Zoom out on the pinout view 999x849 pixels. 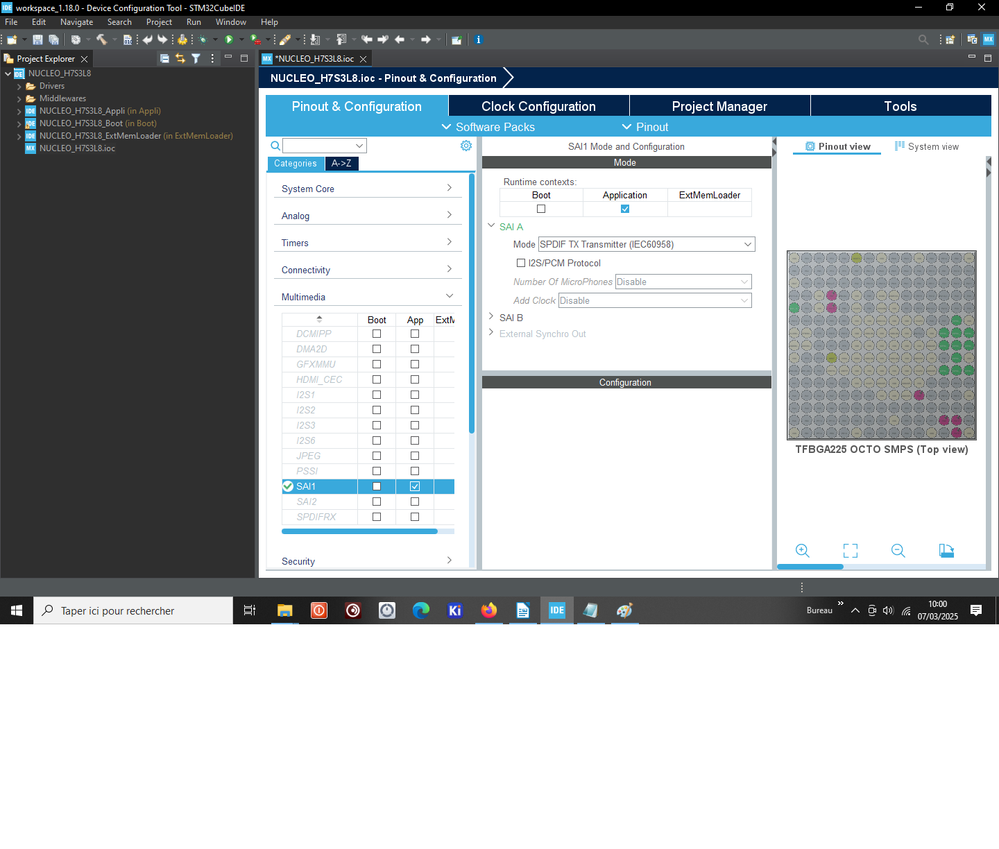click(x=898, y=551)
